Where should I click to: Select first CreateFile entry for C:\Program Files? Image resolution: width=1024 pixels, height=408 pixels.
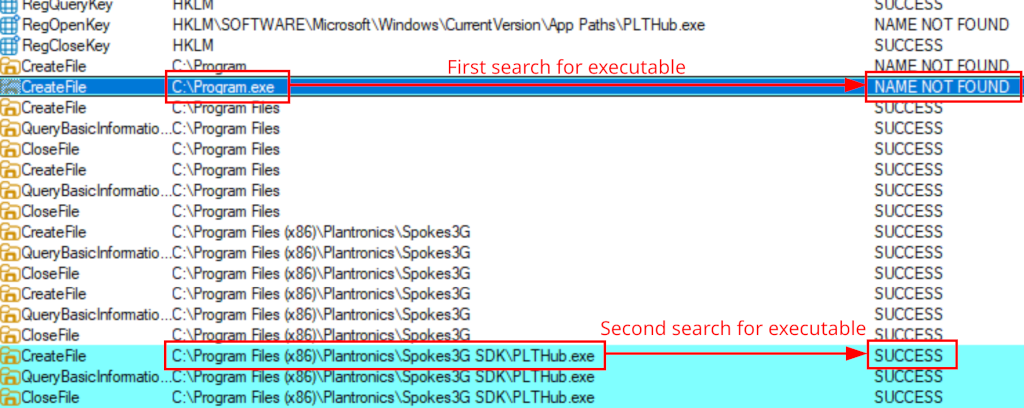(x=53, y=108)
